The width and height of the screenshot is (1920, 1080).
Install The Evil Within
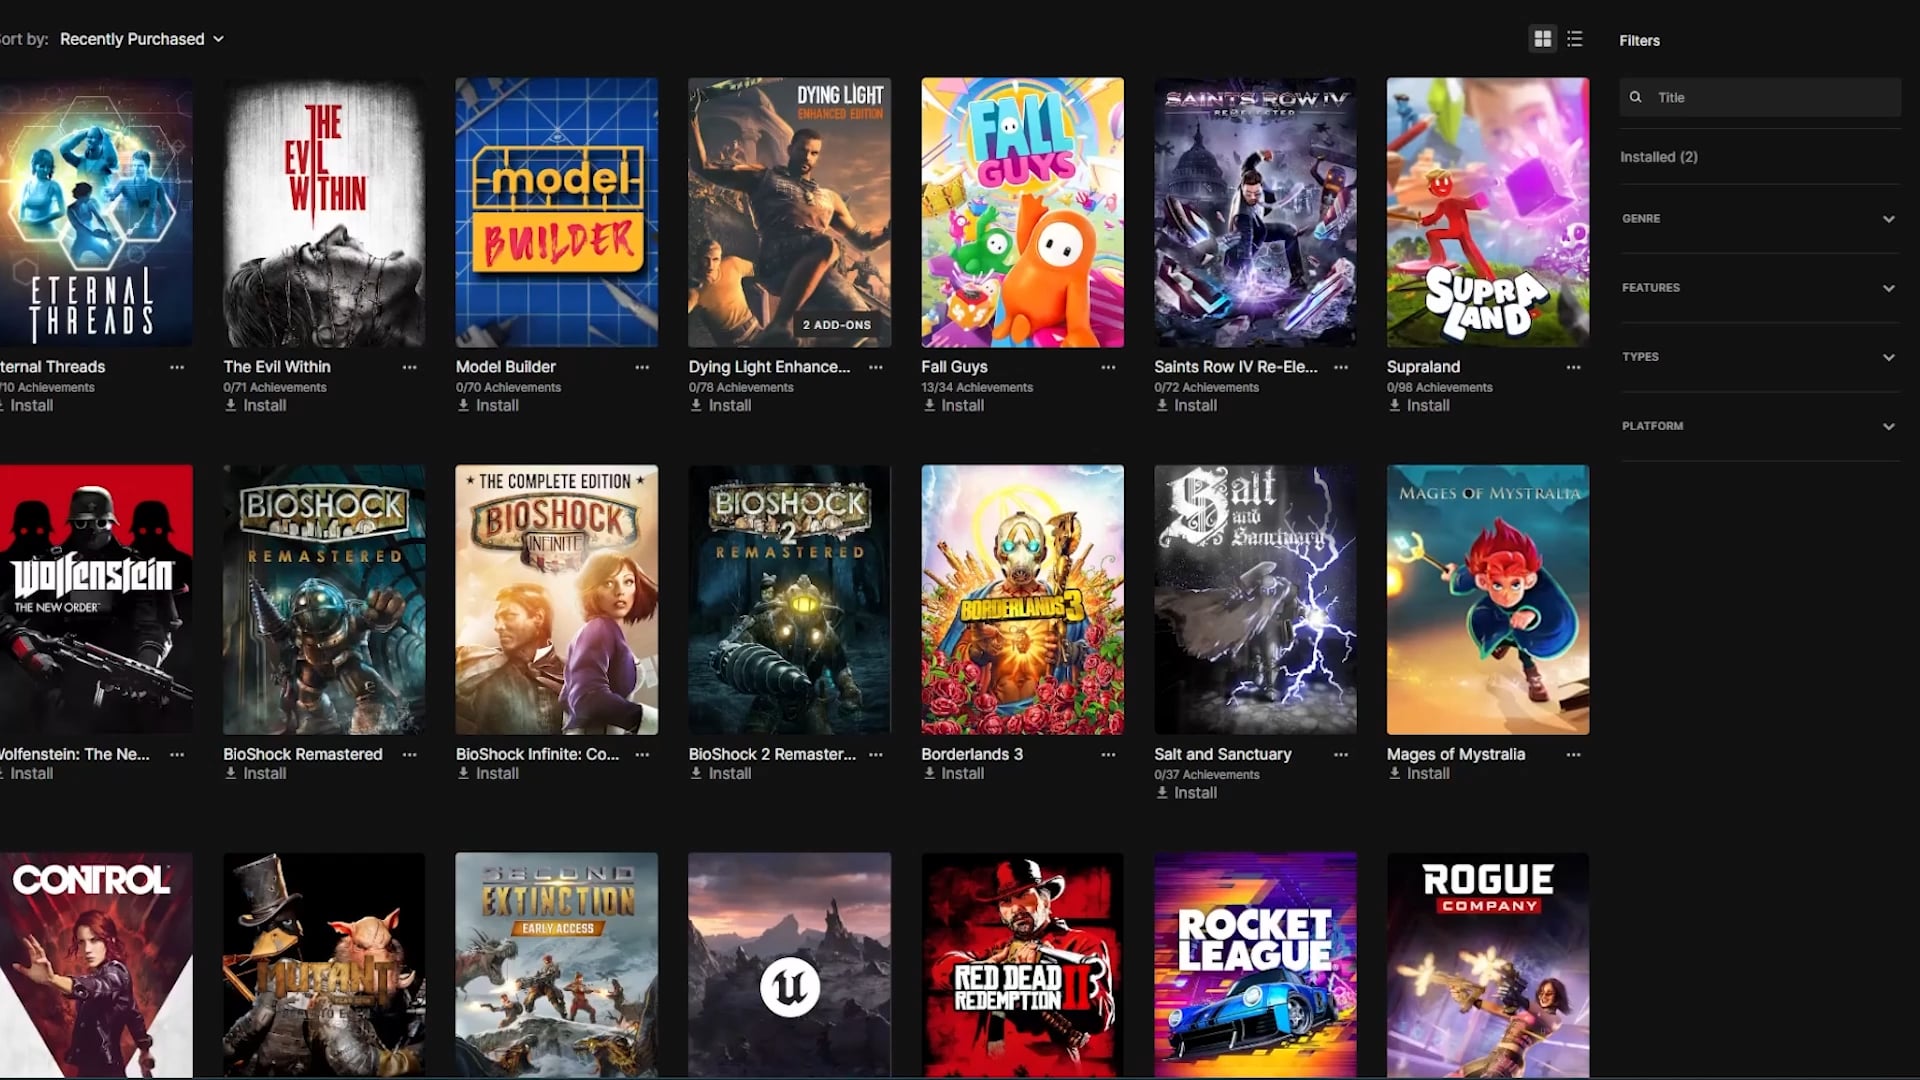255,405
